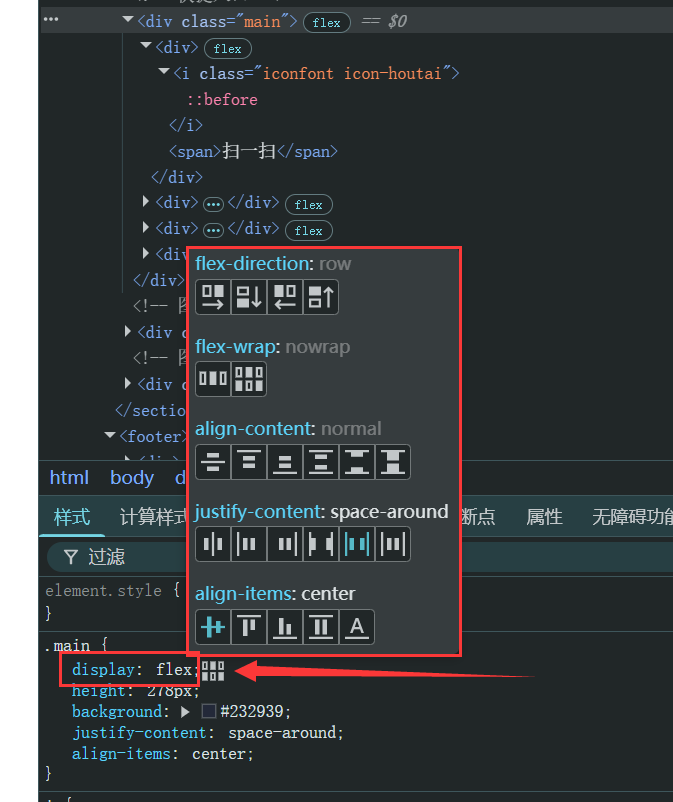Click the html breadcrumb link

(x=69, y=477)
